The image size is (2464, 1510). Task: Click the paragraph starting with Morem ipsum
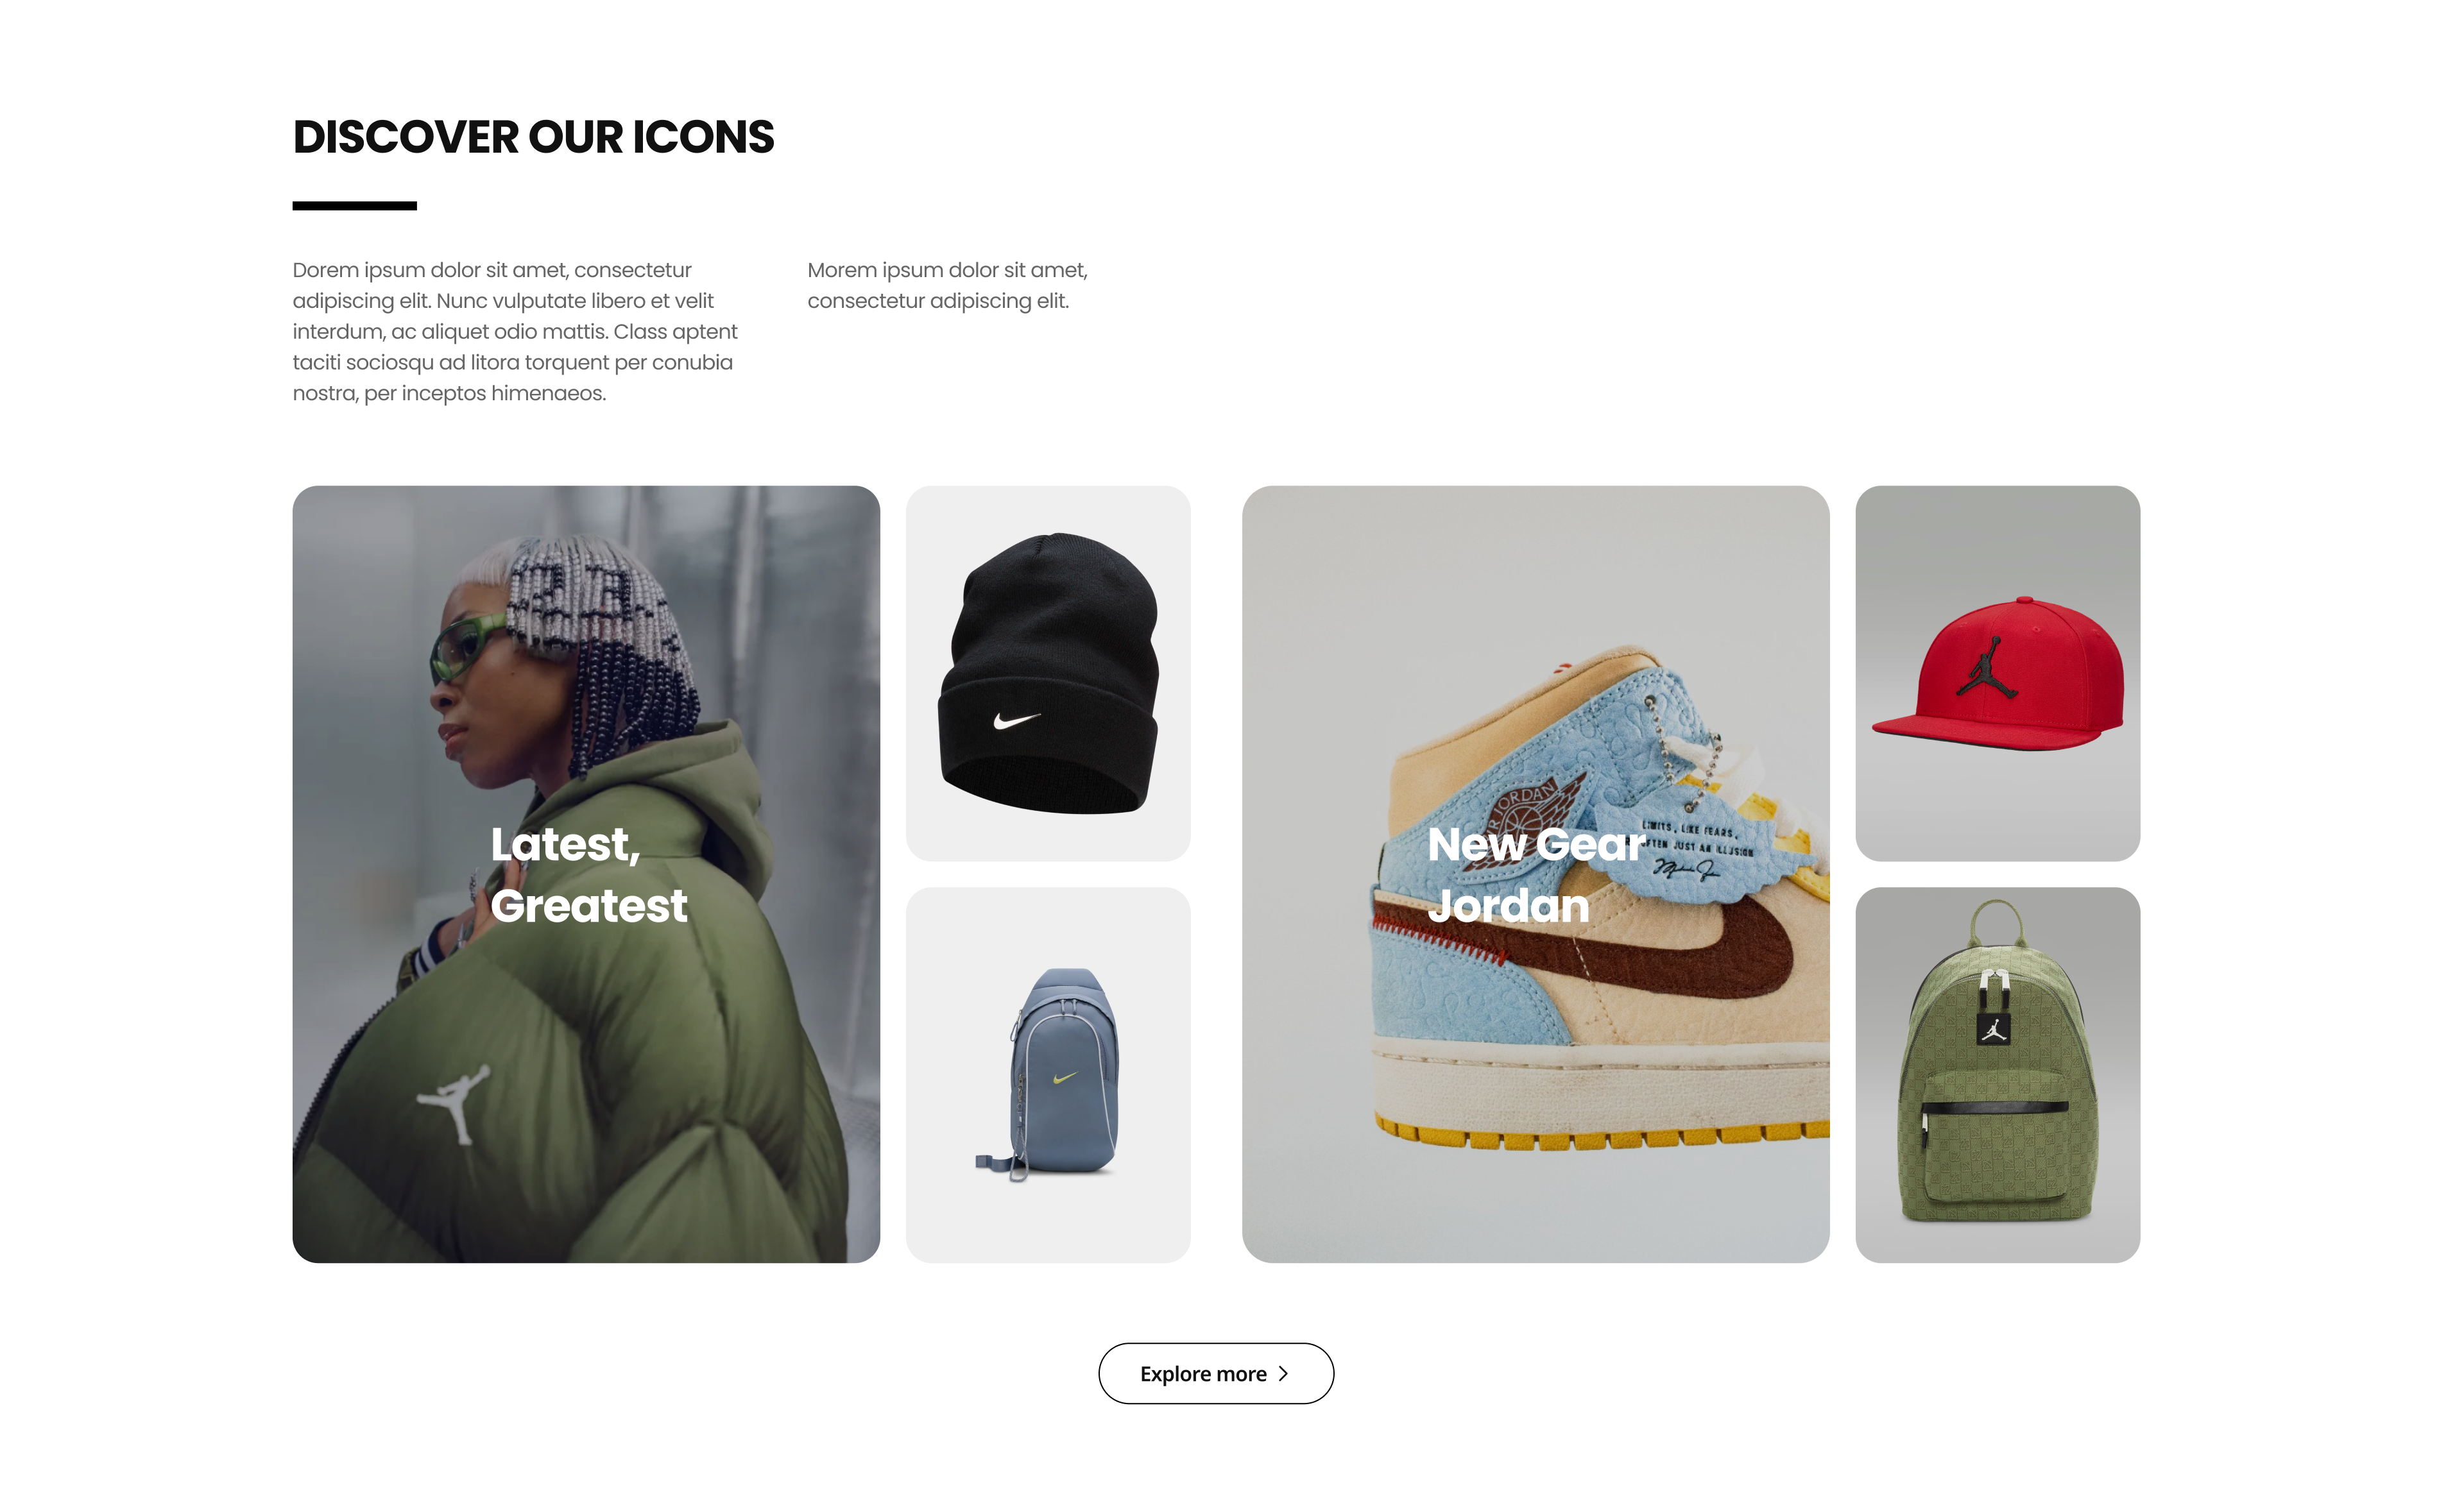click(947, 285)
